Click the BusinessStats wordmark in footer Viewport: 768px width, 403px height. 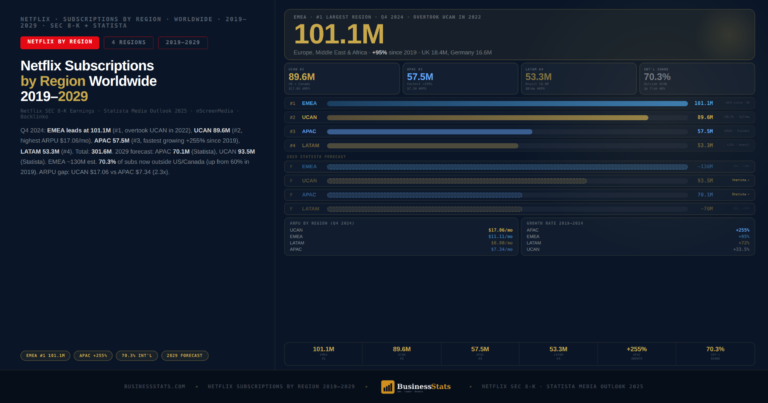pyautogui.click(x=424, y=386)
